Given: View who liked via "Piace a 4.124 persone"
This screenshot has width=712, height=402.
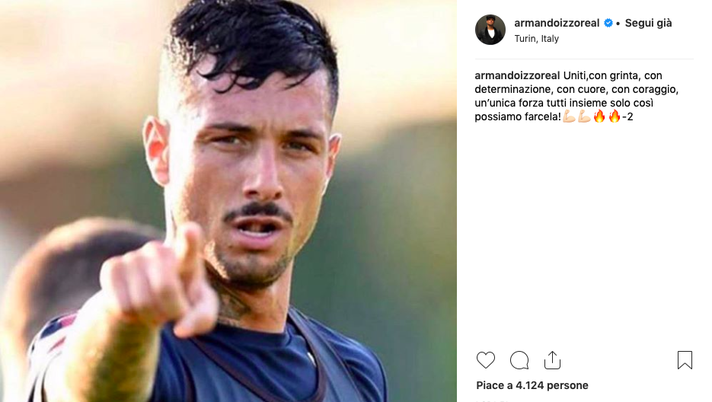Looking at the screenshot, I should tap(532, 386).
